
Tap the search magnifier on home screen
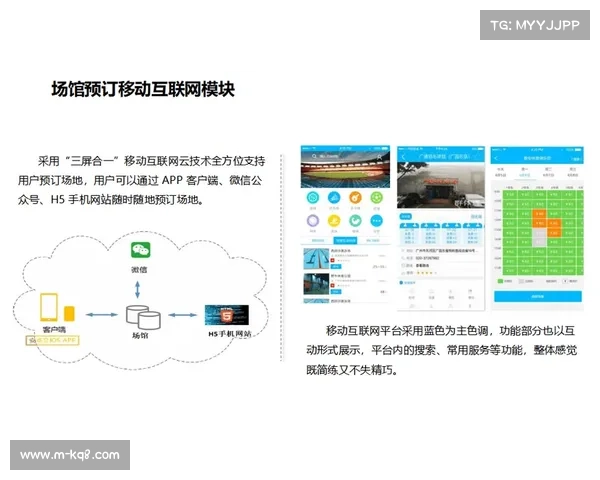pyautogui.click(x=314, y=156)
